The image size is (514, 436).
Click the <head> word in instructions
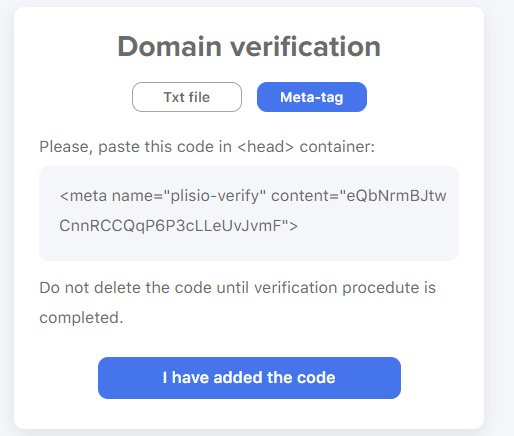click(x=265, y=147)
